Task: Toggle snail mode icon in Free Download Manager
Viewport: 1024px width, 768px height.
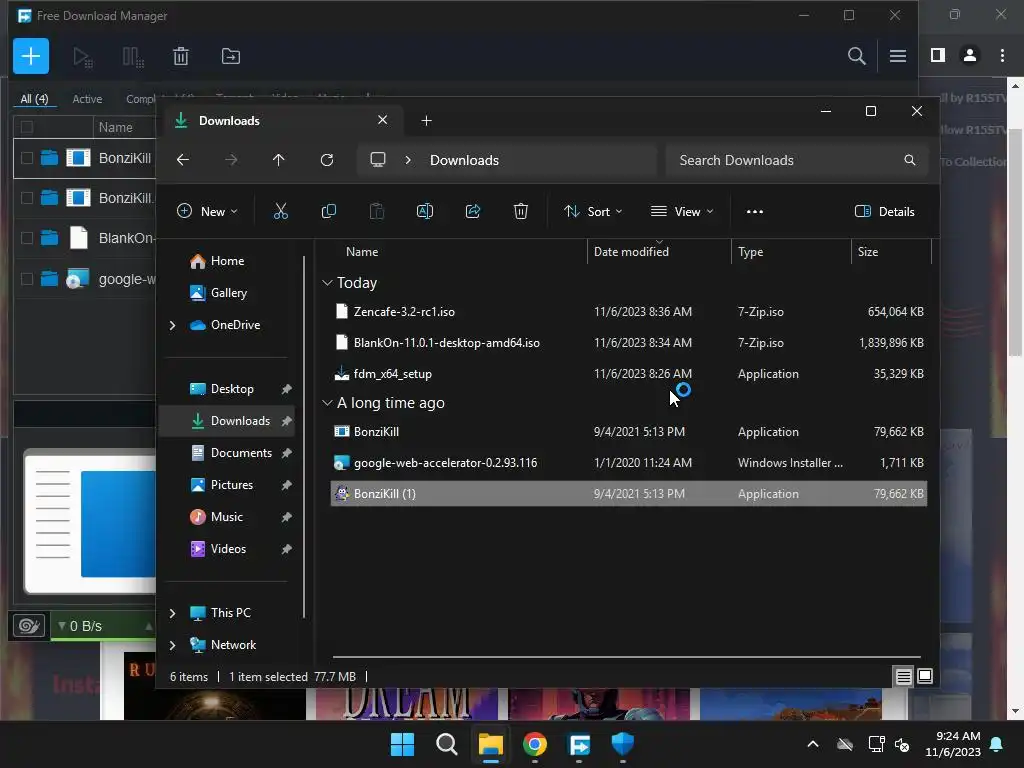Action: [x=29, y=626]
